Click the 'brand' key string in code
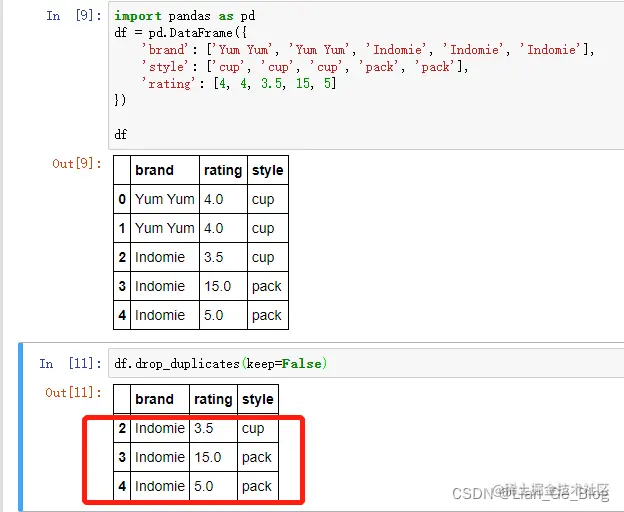 [x=165, y=49]
